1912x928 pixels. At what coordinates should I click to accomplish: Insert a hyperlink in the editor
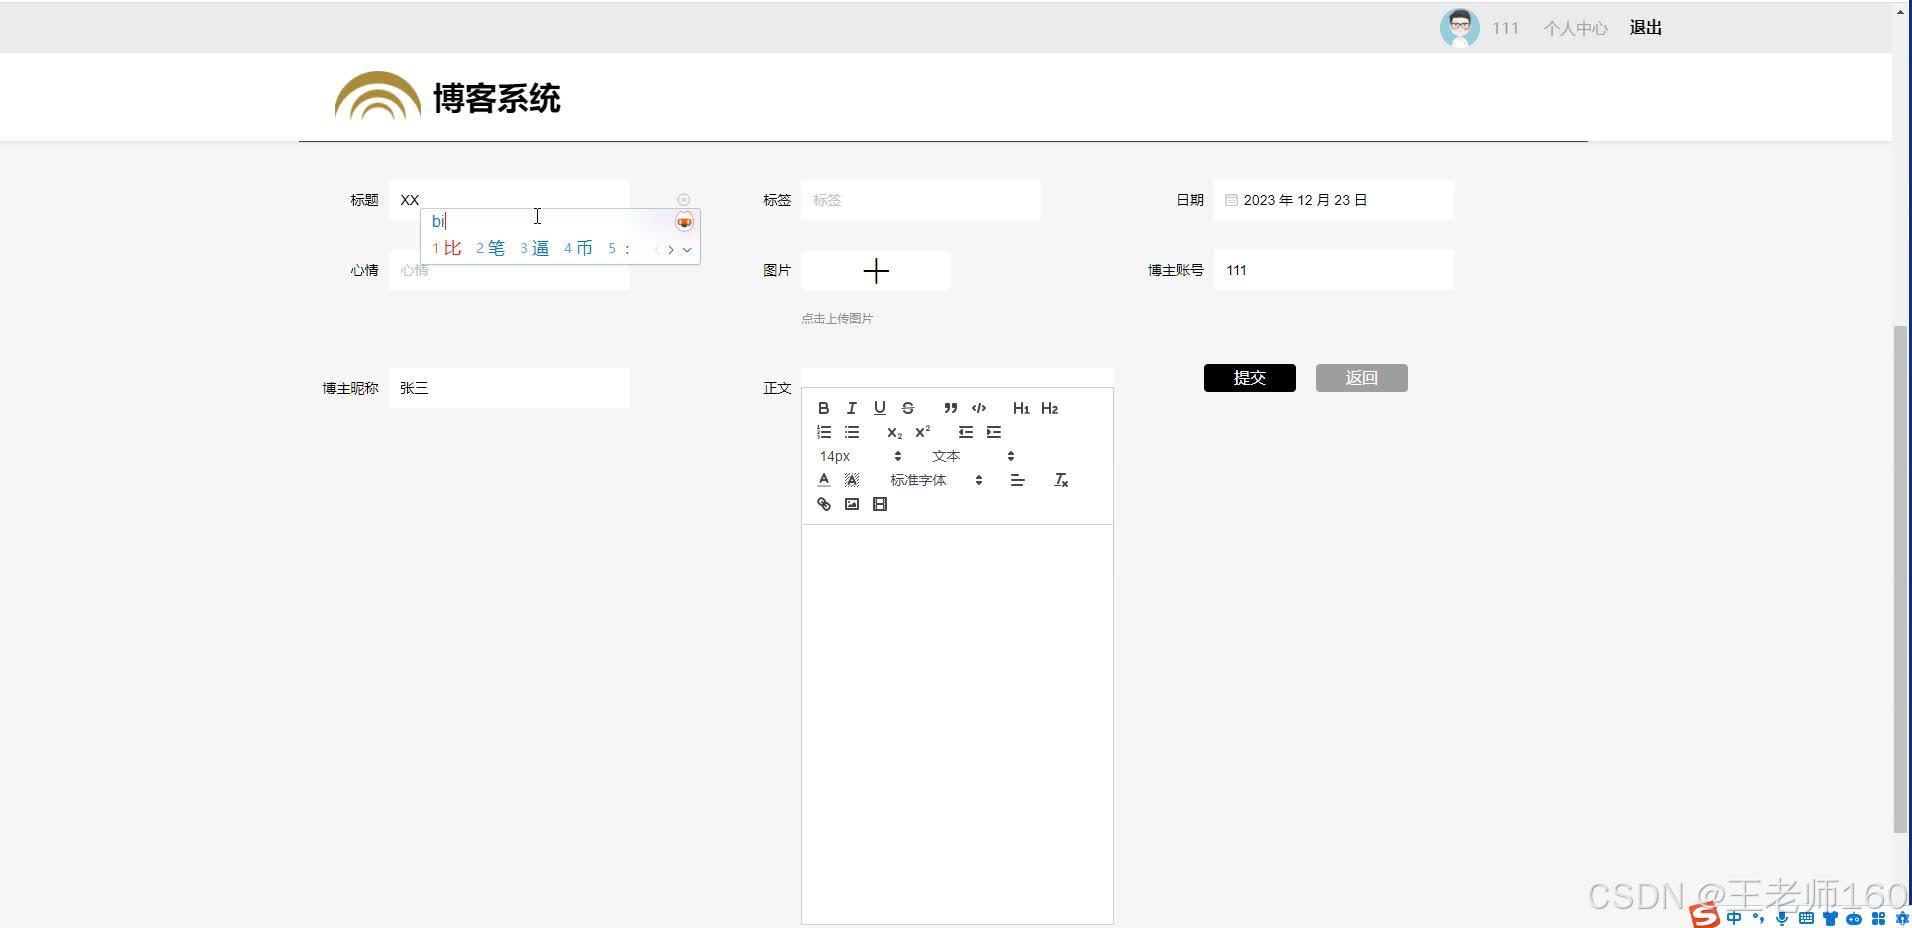point(824,504)
